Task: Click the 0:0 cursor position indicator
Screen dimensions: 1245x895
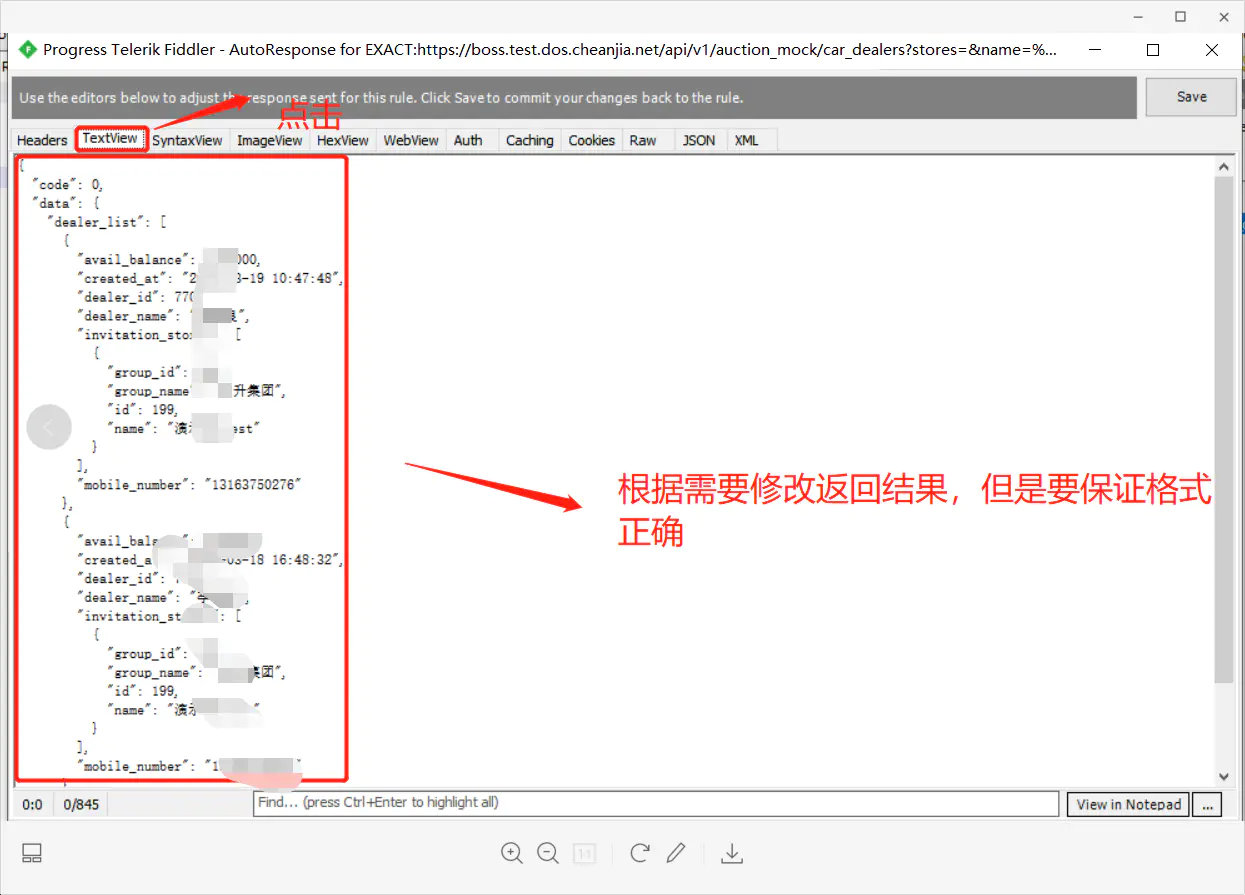Action: point(33,804)
